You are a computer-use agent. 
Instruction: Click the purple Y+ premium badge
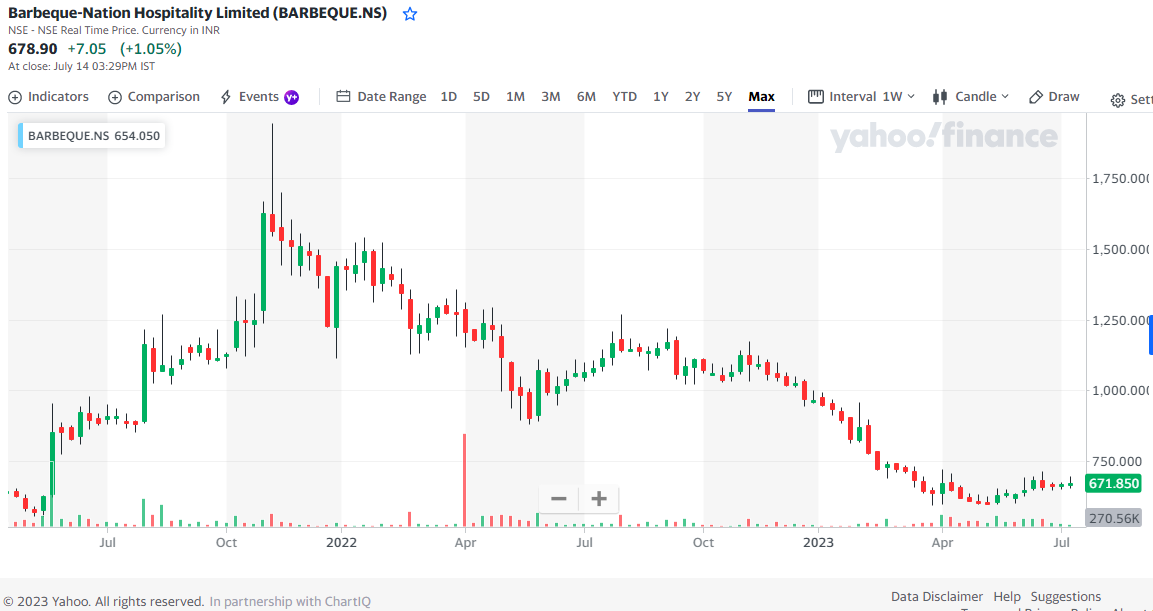pos(291,97)
